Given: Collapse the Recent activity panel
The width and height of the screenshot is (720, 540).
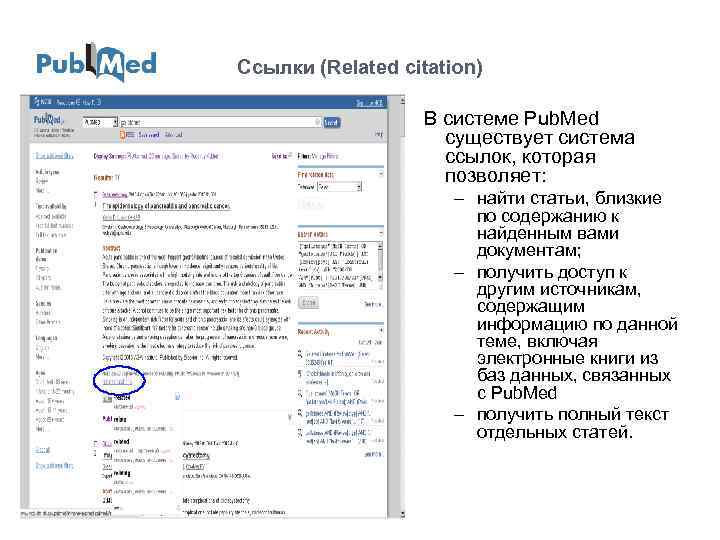Looking at the screenshot, I should pos(381,331).
